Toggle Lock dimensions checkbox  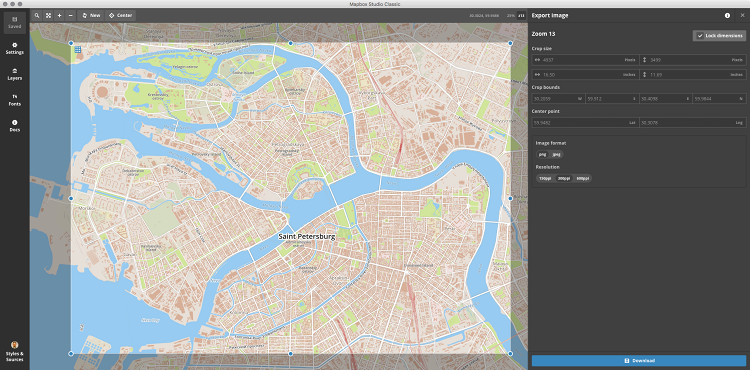pyautogui.click(x=719, y=36)
